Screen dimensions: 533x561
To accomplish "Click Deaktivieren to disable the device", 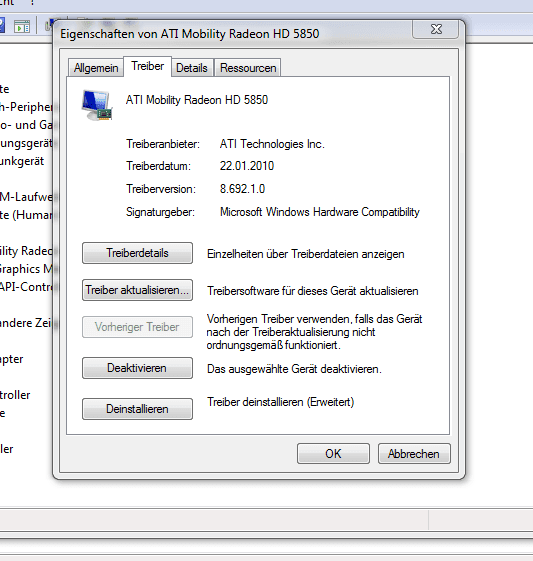I will tap(137, 368).
